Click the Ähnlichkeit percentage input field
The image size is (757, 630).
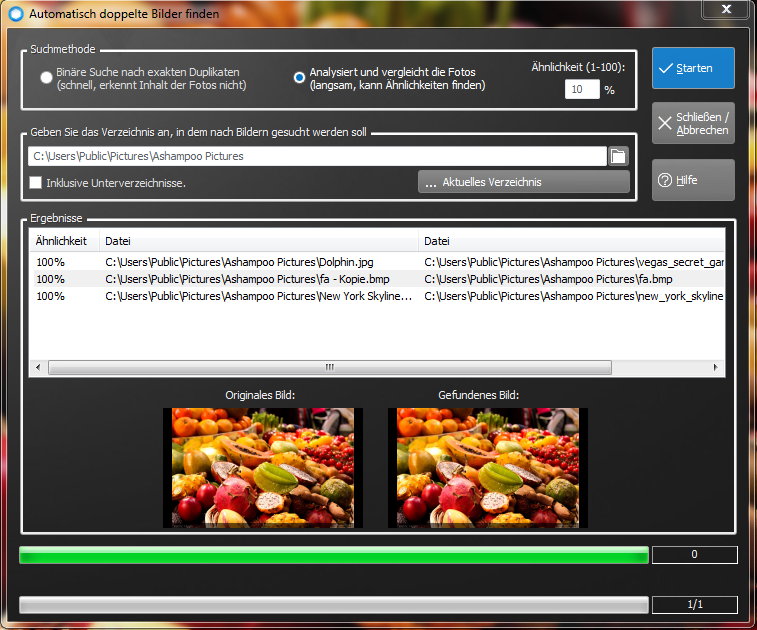(581, 90)
